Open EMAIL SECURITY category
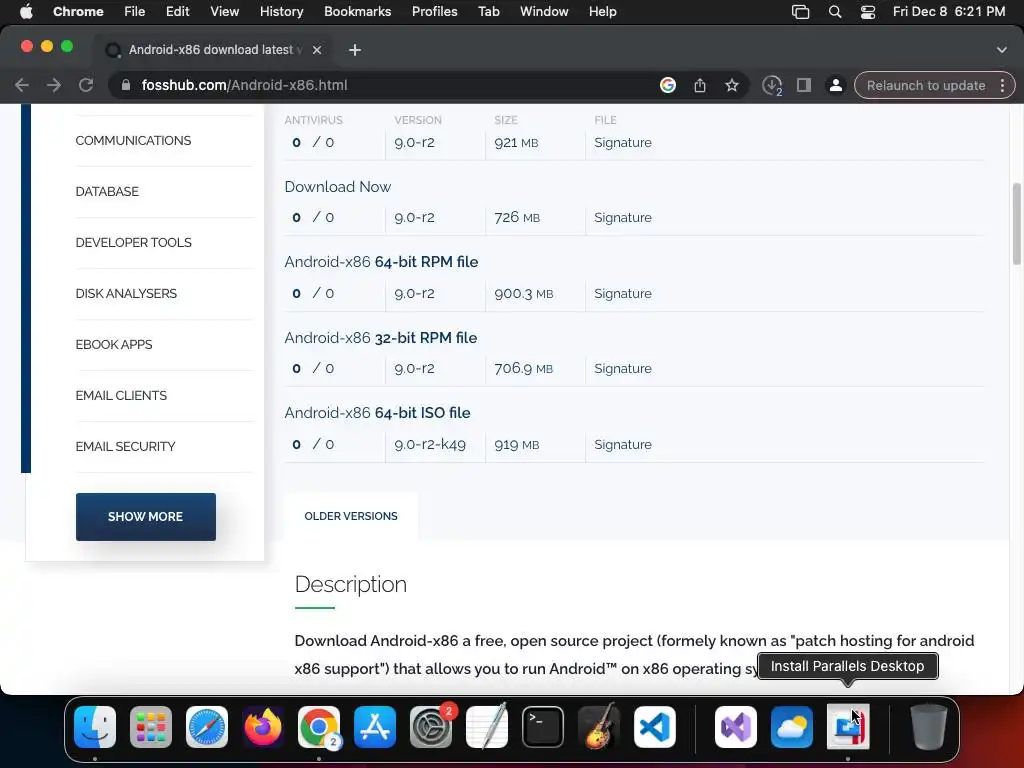The width and height of the screenshot is (1024, 768). coord(125,446)
